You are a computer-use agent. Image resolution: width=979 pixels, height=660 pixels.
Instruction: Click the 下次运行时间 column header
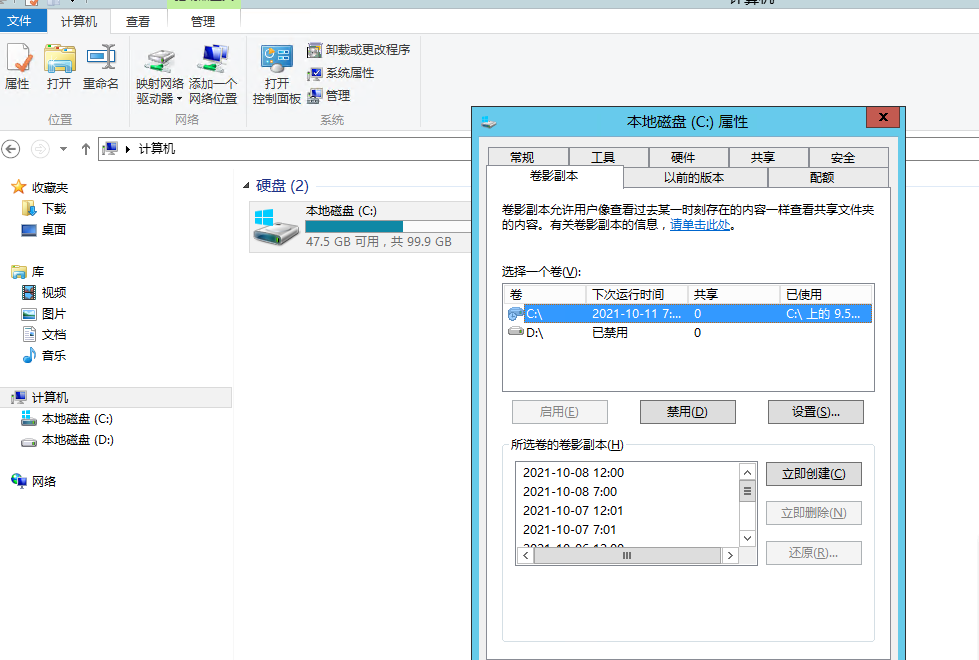coord(636,294)
